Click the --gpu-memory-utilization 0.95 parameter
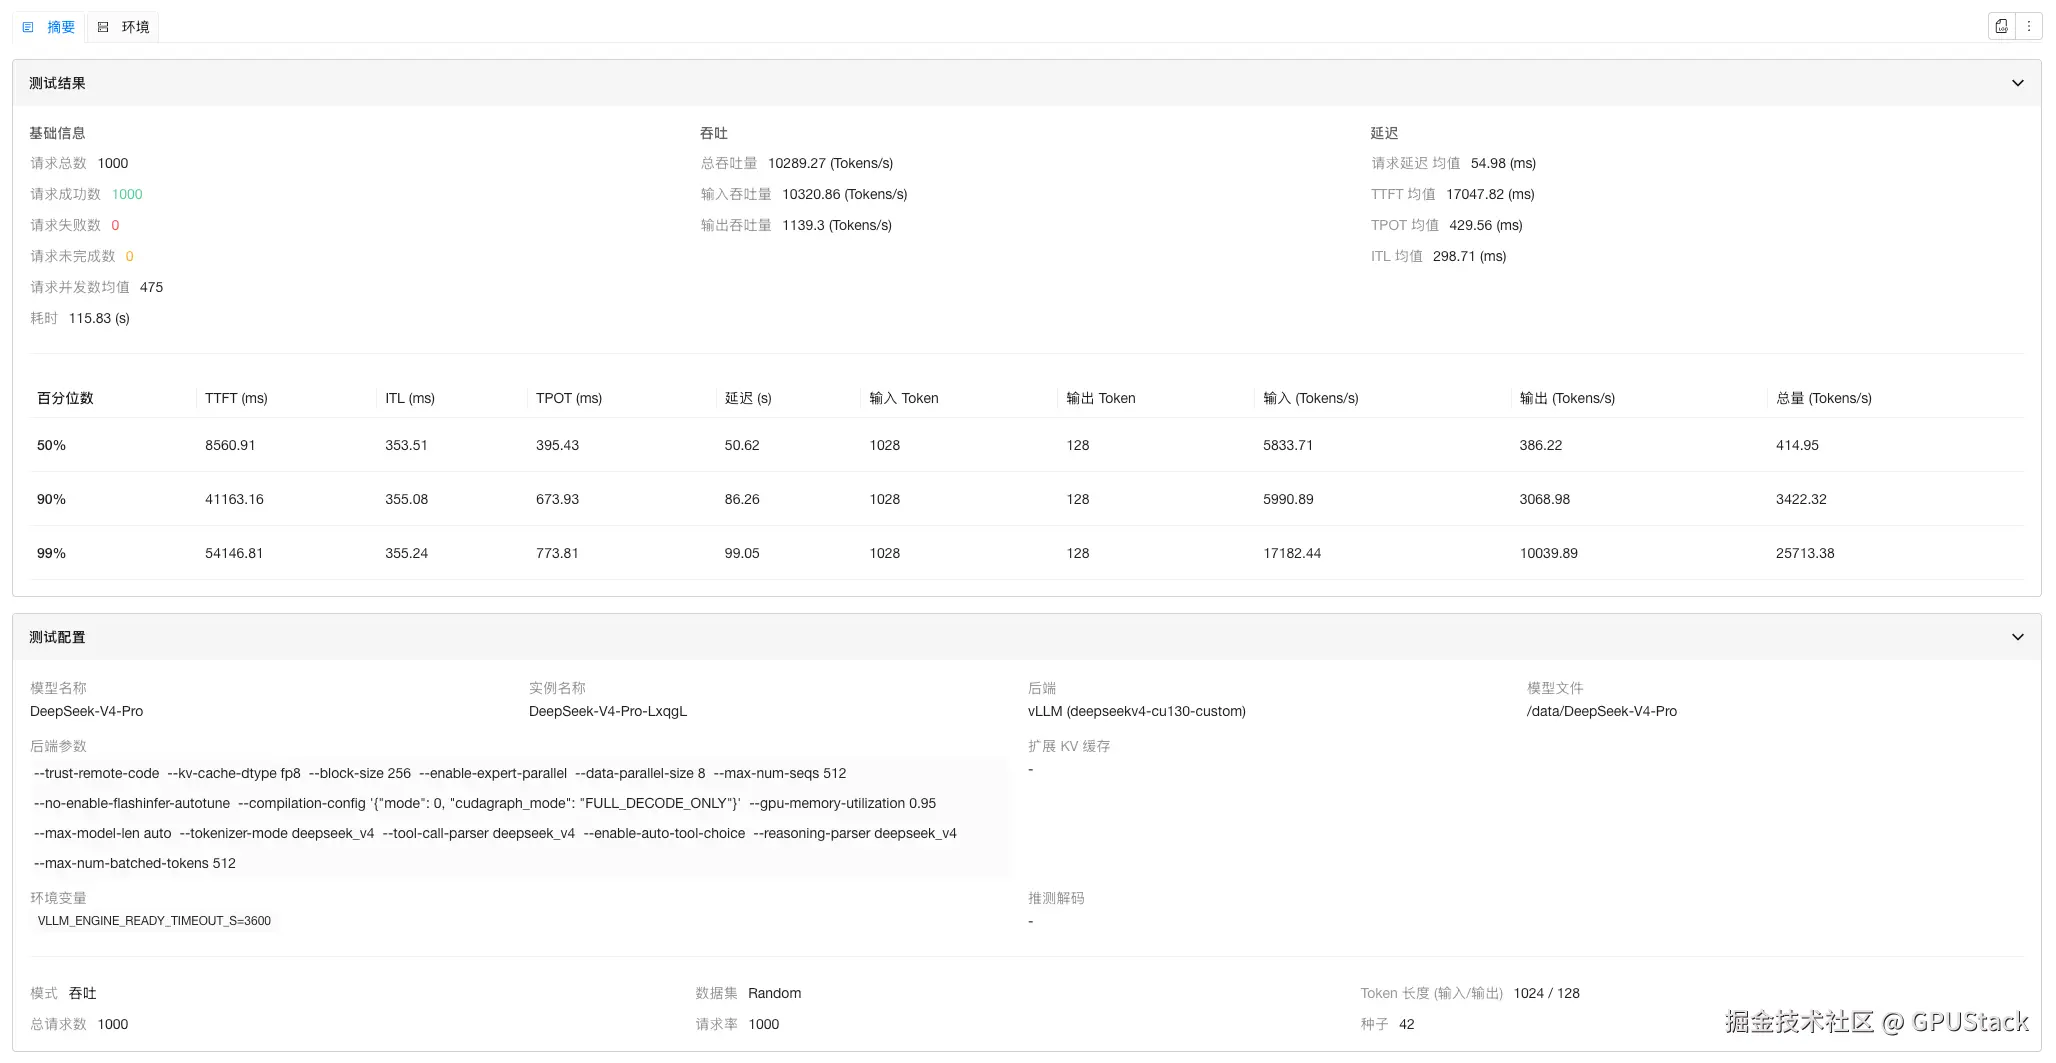The image size is (2056, 1063). coord(843,803)
